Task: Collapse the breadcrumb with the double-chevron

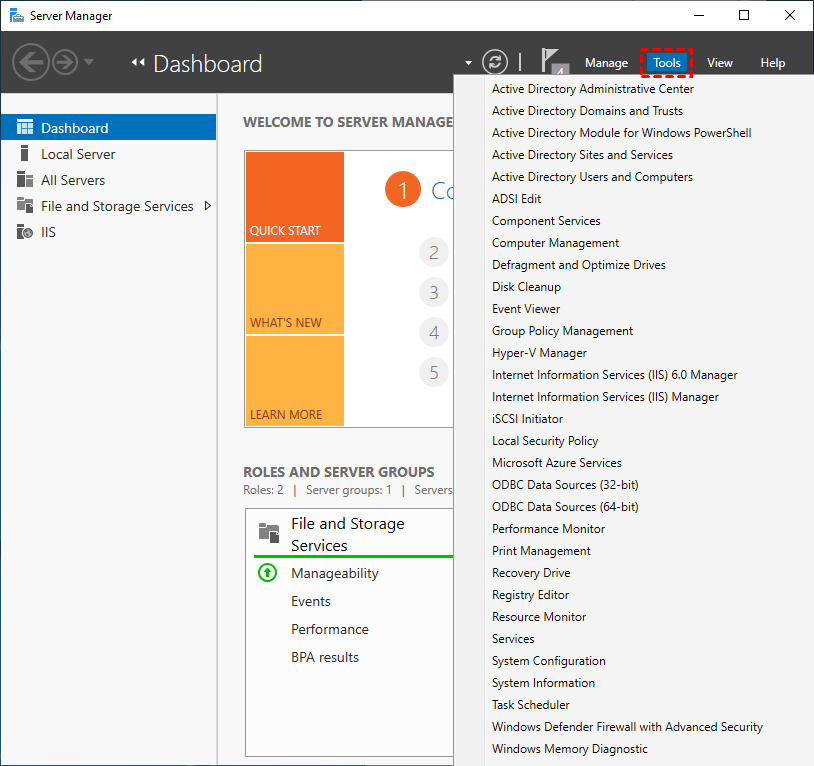Action: (137, 62)
